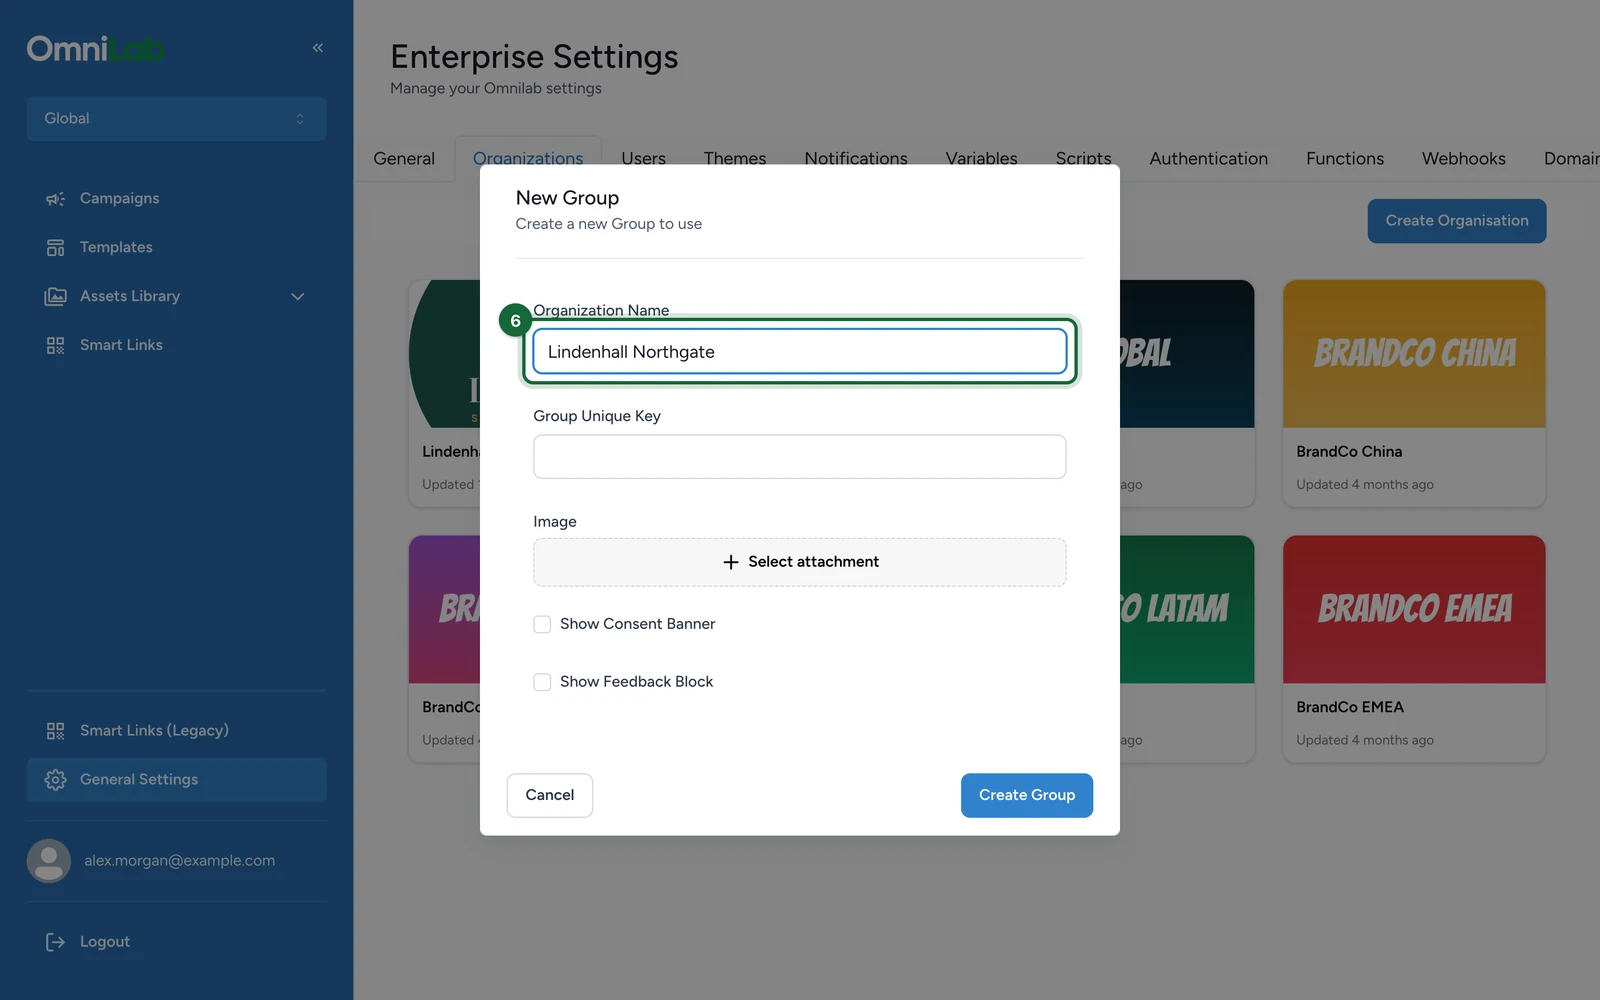This screenshot has width=1600, height=1000.
Task: Click the Create Group button
Action: [x=1027, y=796]
